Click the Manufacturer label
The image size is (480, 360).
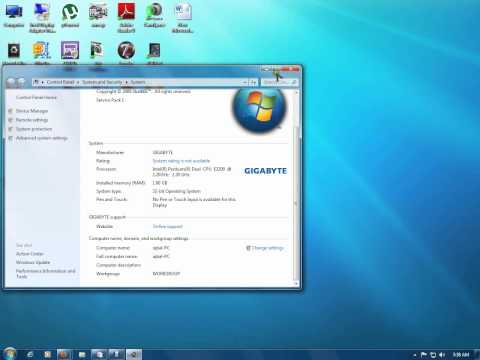click(x=110, y=152)
